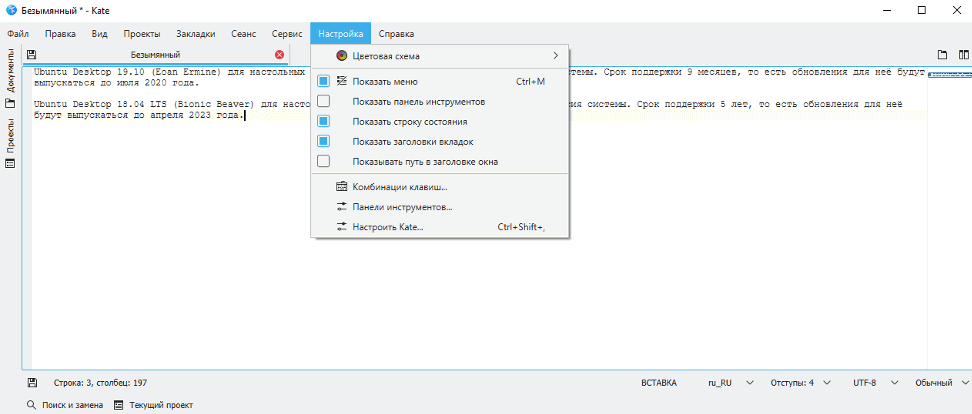Viewport: 972px width, 414px height.
Task: Click the project list icon in left sidebar
Action: click(10, 164)
